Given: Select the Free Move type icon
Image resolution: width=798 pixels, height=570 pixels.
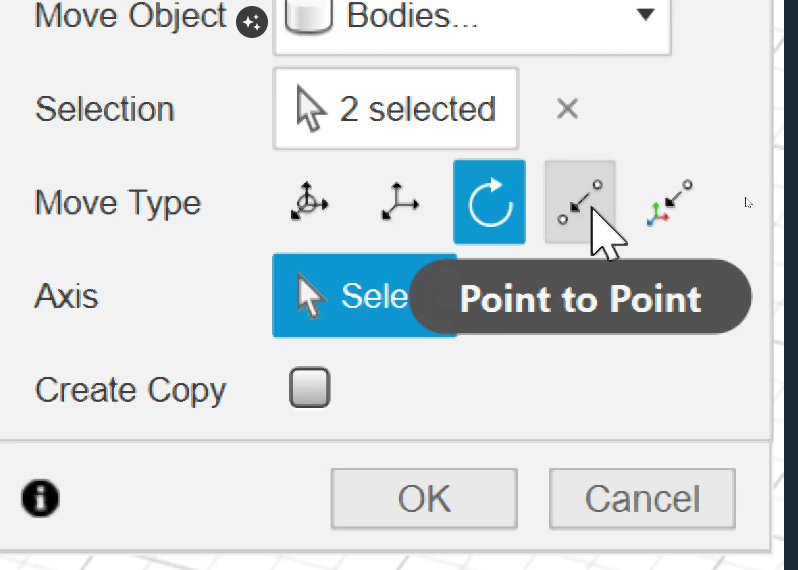Looking at the screenshot, I should point(309,202).
